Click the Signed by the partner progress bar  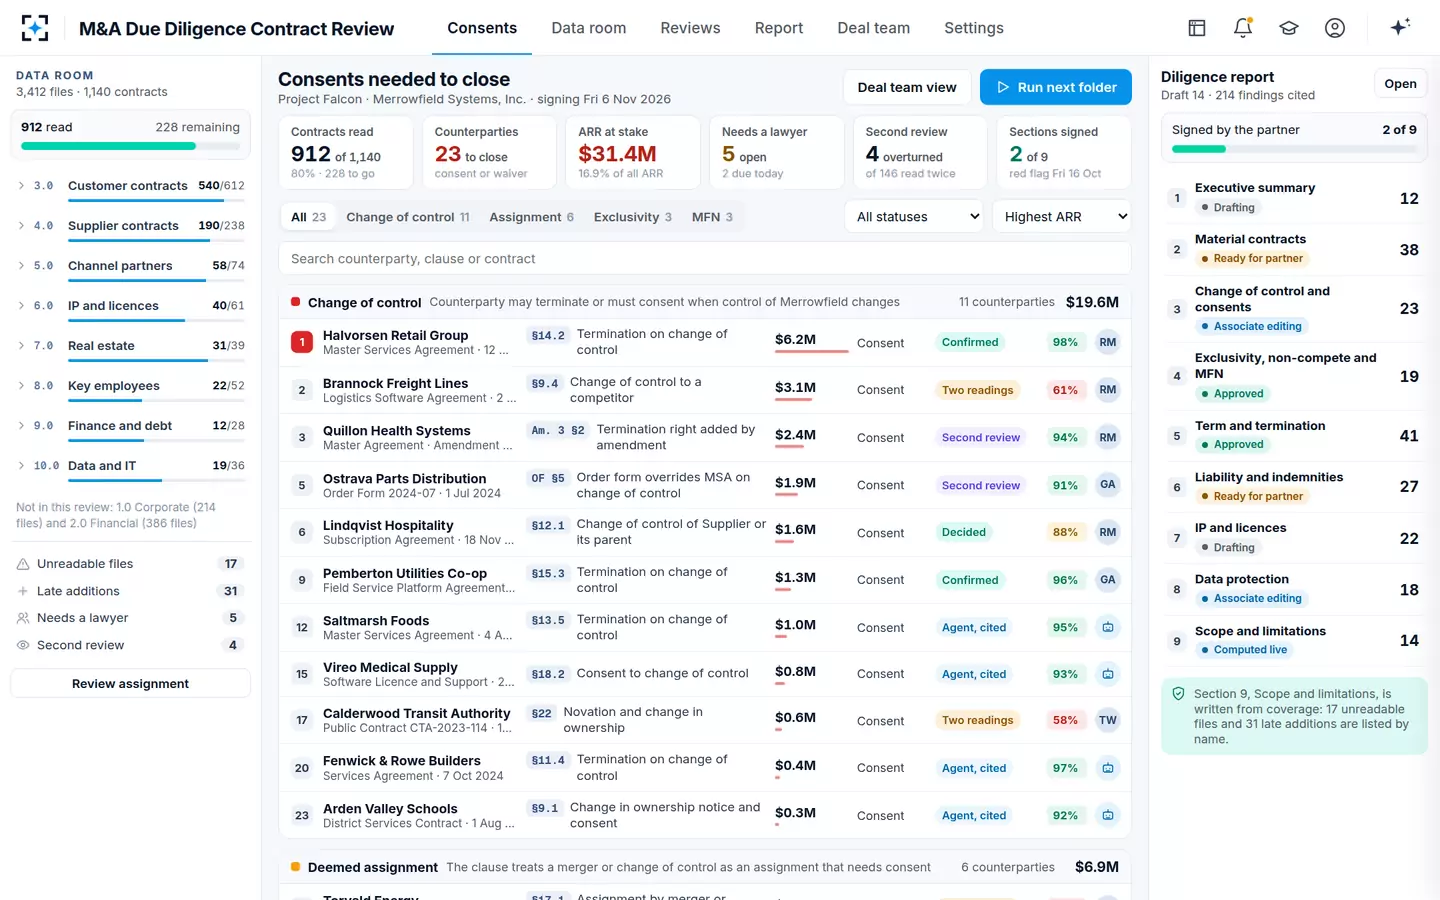tap(1294, 149)
